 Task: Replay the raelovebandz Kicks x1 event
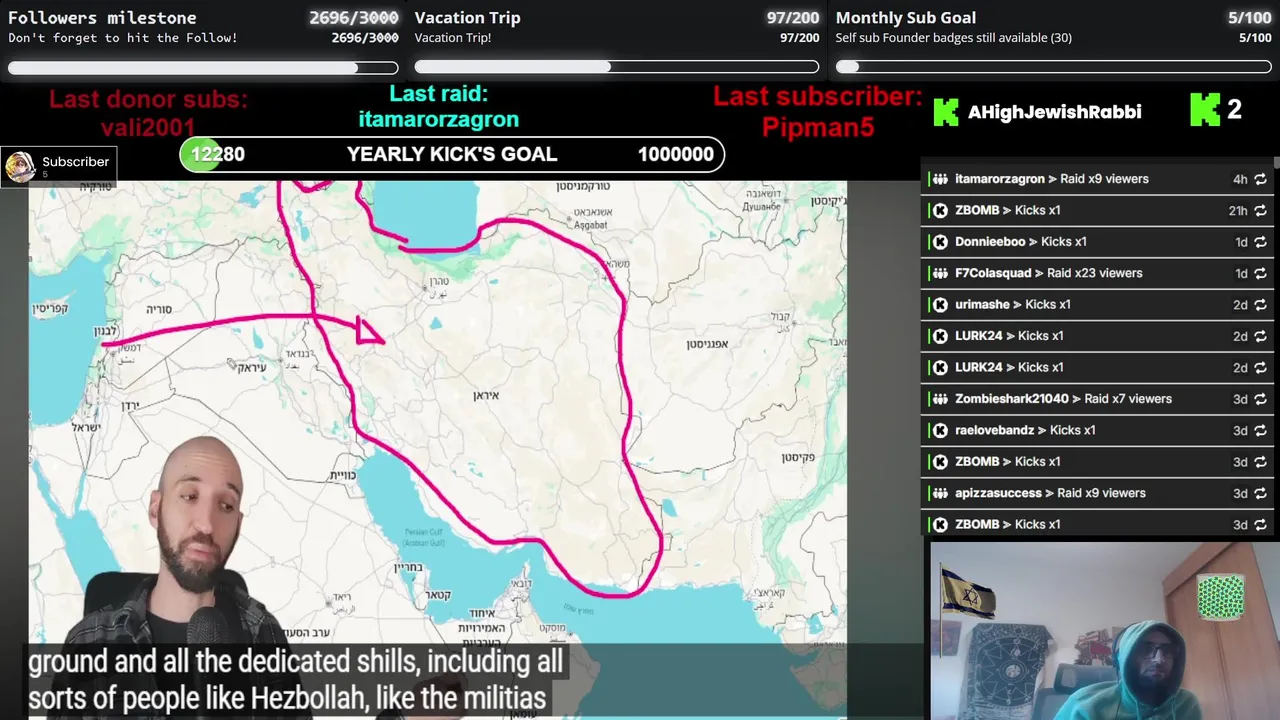(x=1260, y=430)
